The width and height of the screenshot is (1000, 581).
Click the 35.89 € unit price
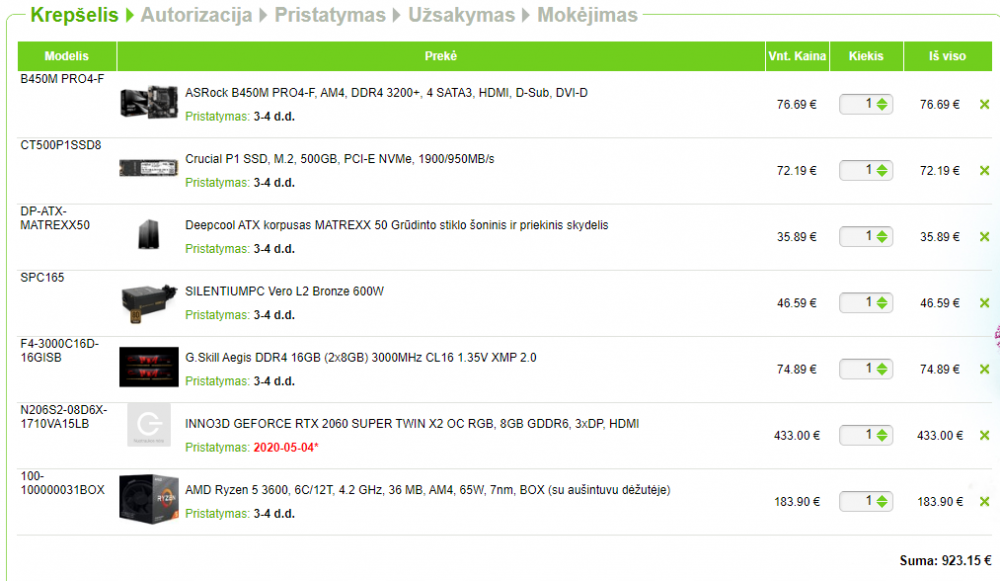(797, 237)
